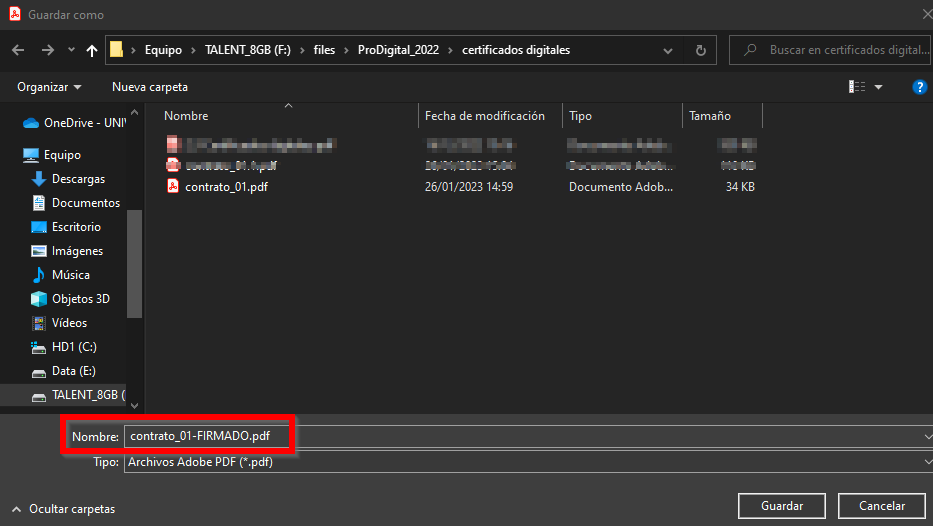Refresh the current folder view

(x=700, y=50)
